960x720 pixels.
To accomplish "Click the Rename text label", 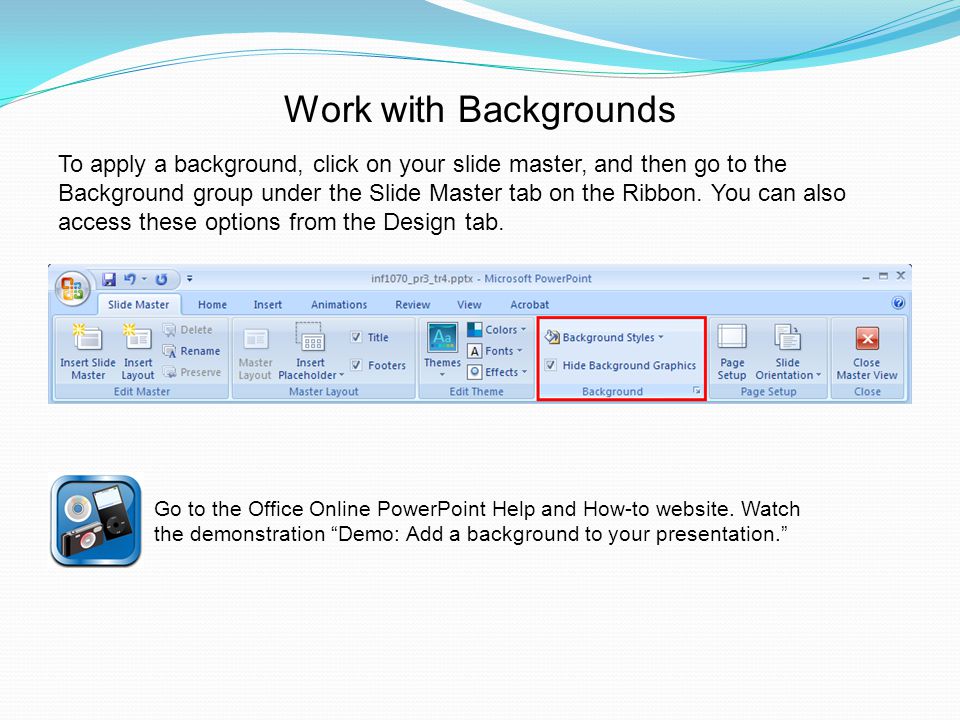I will tap(200, 351).
